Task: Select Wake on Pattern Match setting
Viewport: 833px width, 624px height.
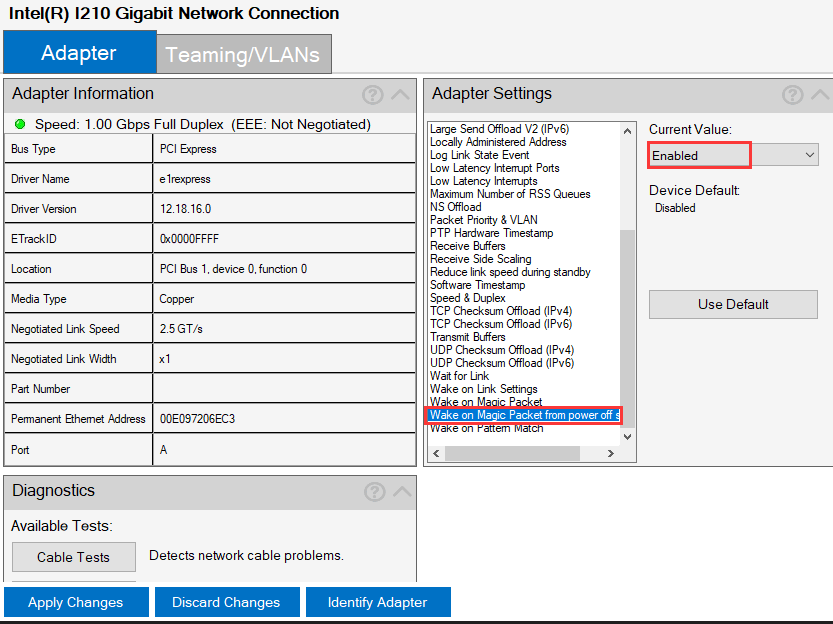Action: (x=487, y=428)
